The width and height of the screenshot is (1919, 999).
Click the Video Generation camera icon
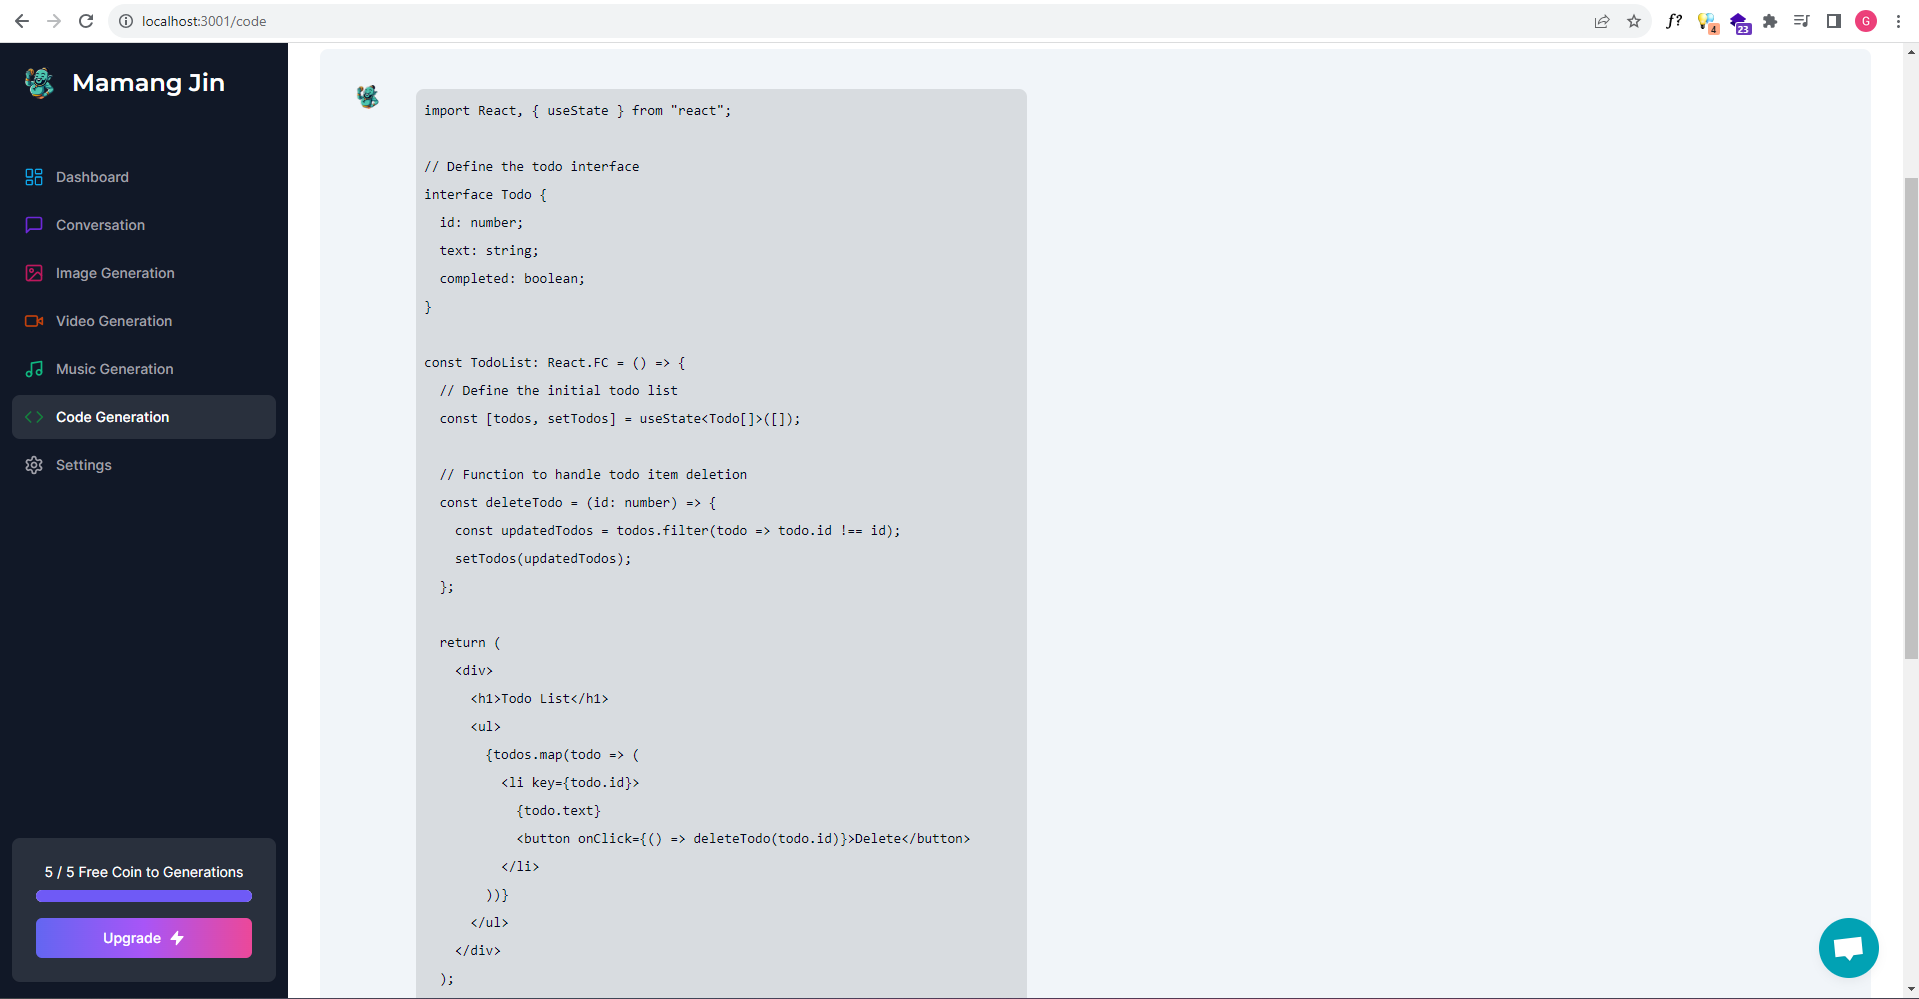pos(34,321)
